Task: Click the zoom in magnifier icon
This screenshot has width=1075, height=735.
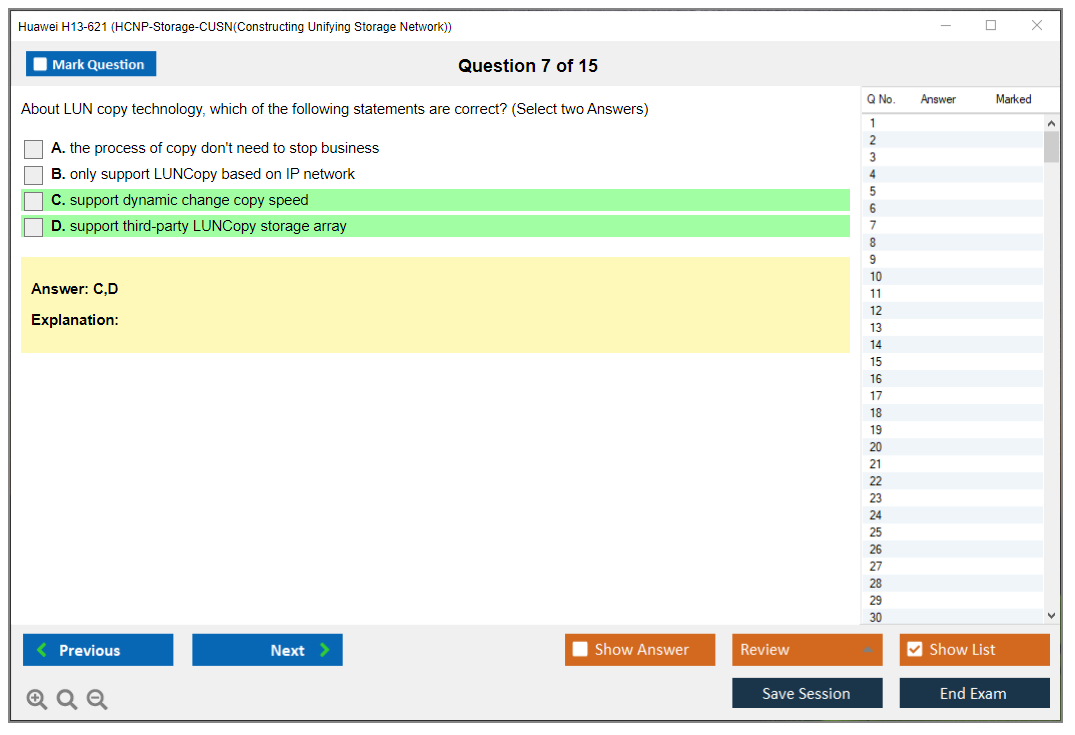Action: click(36, 700)
